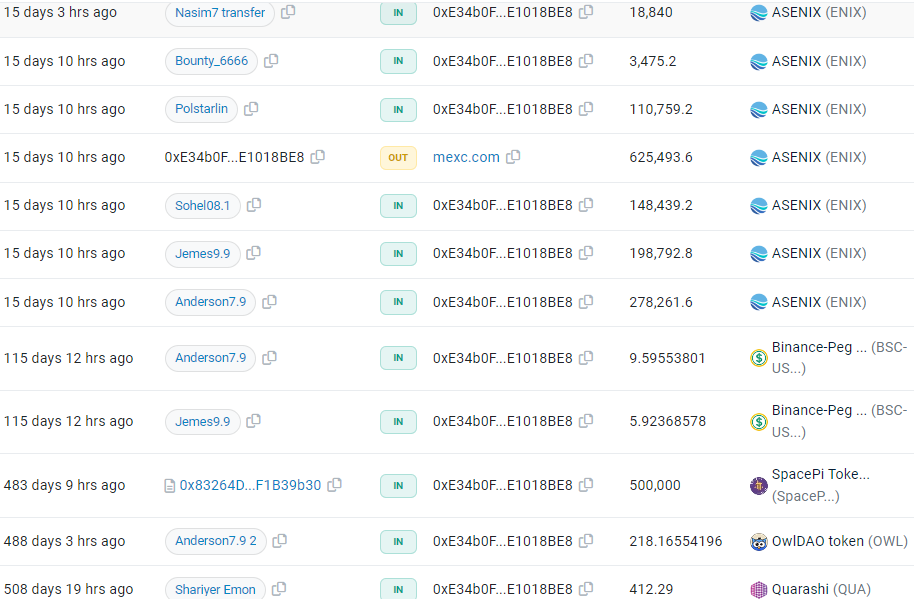Copy Anderson7.9 address in the 278,261.6 row
This screenshot has width=914, height=599.
(x=269, y=302)
